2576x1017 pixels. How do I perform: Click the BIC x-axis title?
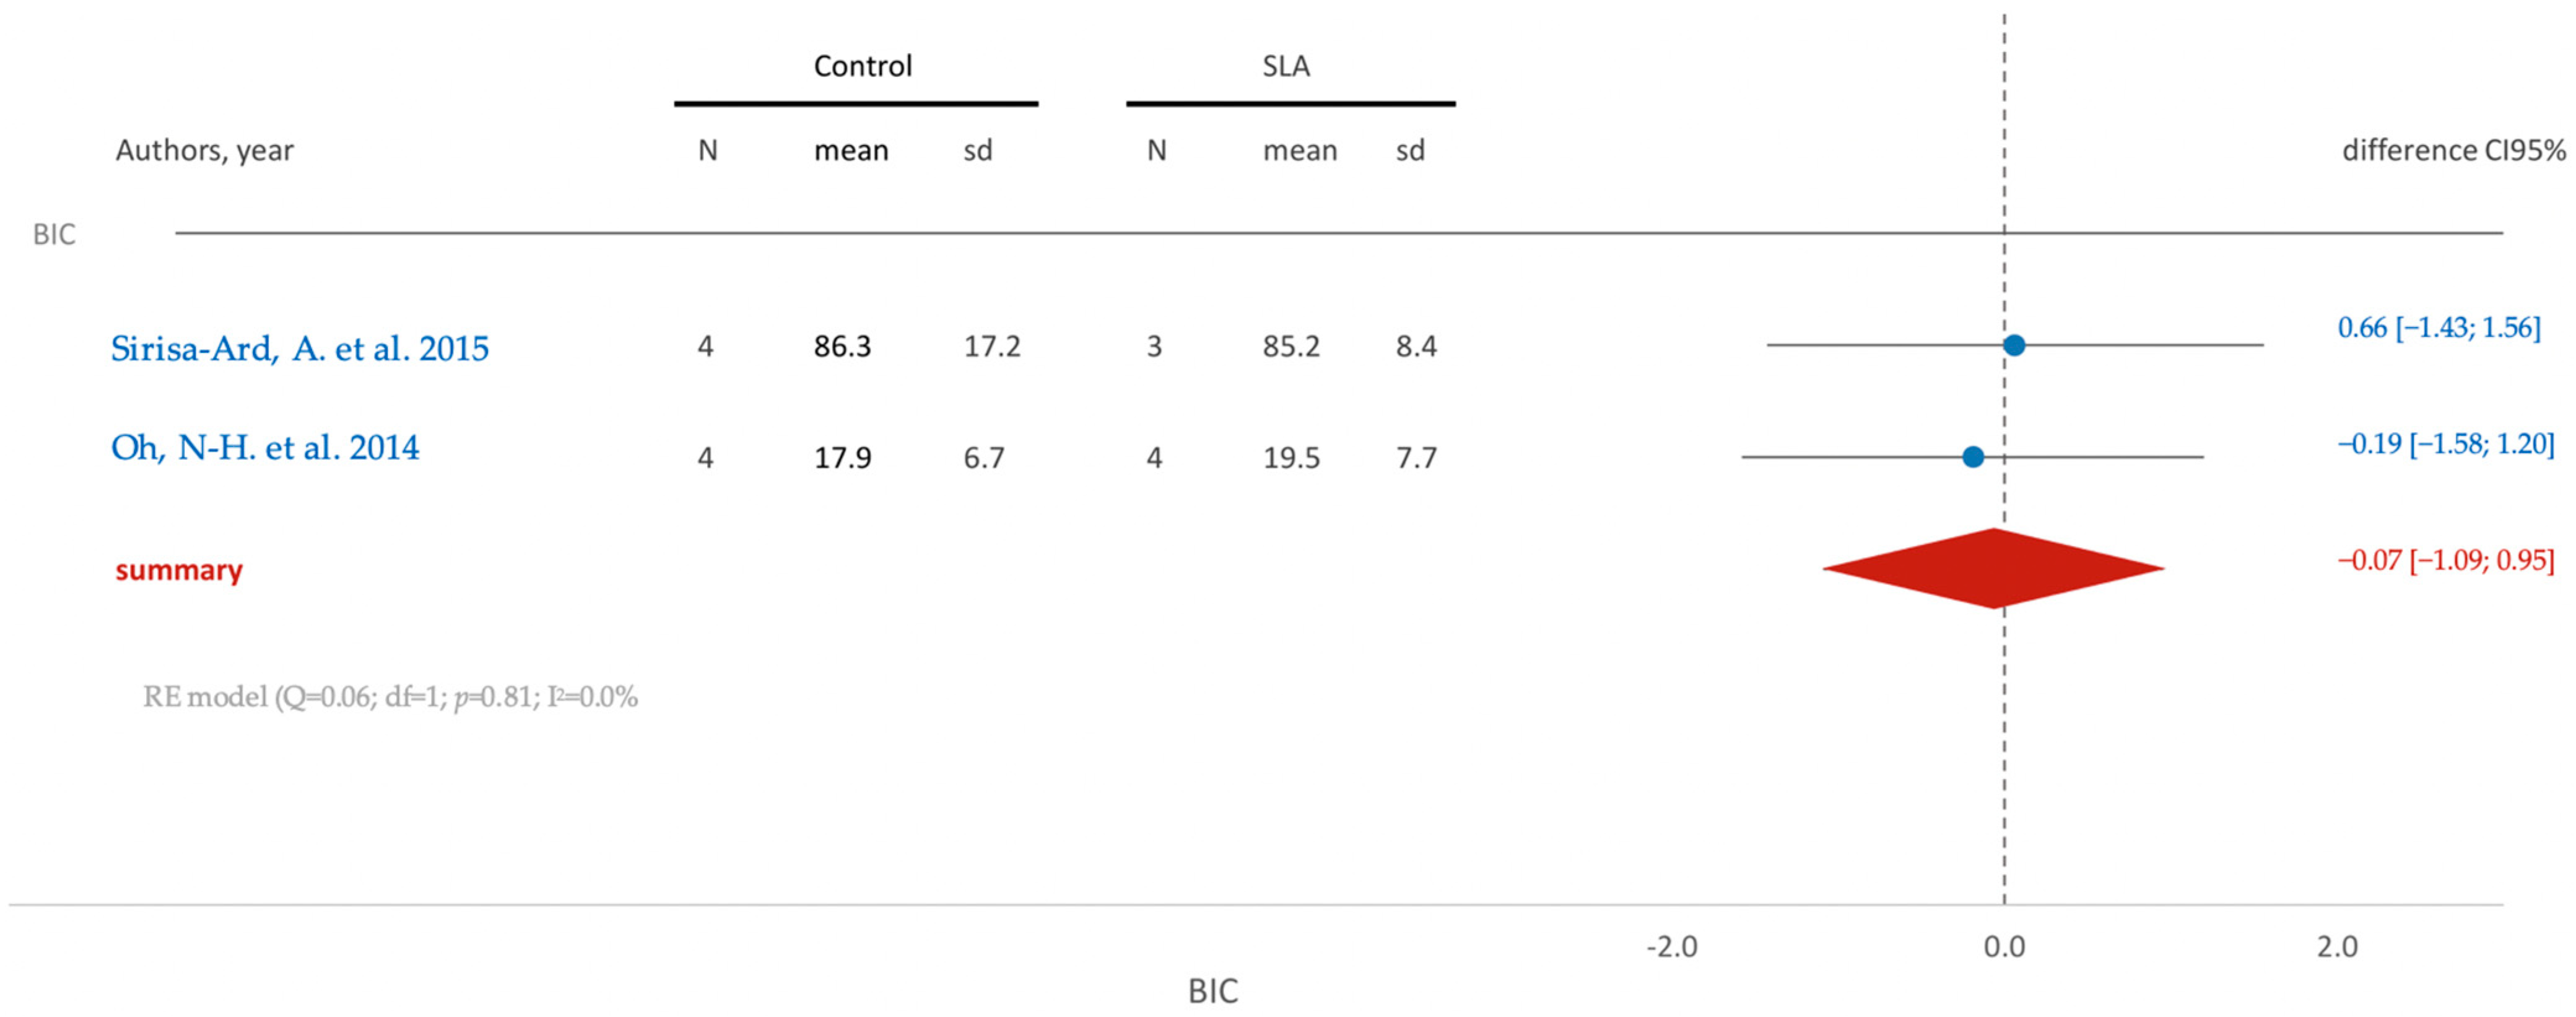coord(1213,991)
